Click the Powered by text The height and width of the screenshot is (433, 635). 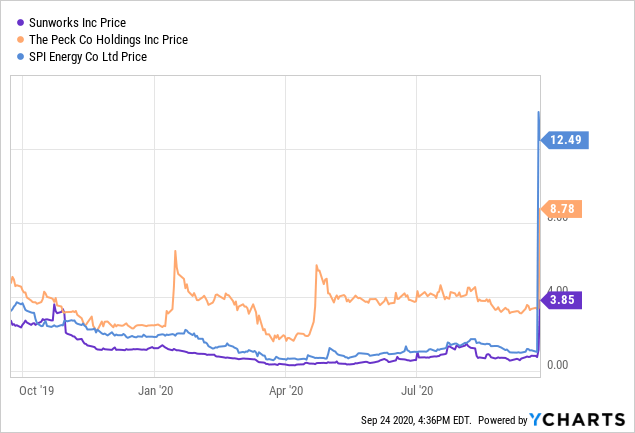504,420
